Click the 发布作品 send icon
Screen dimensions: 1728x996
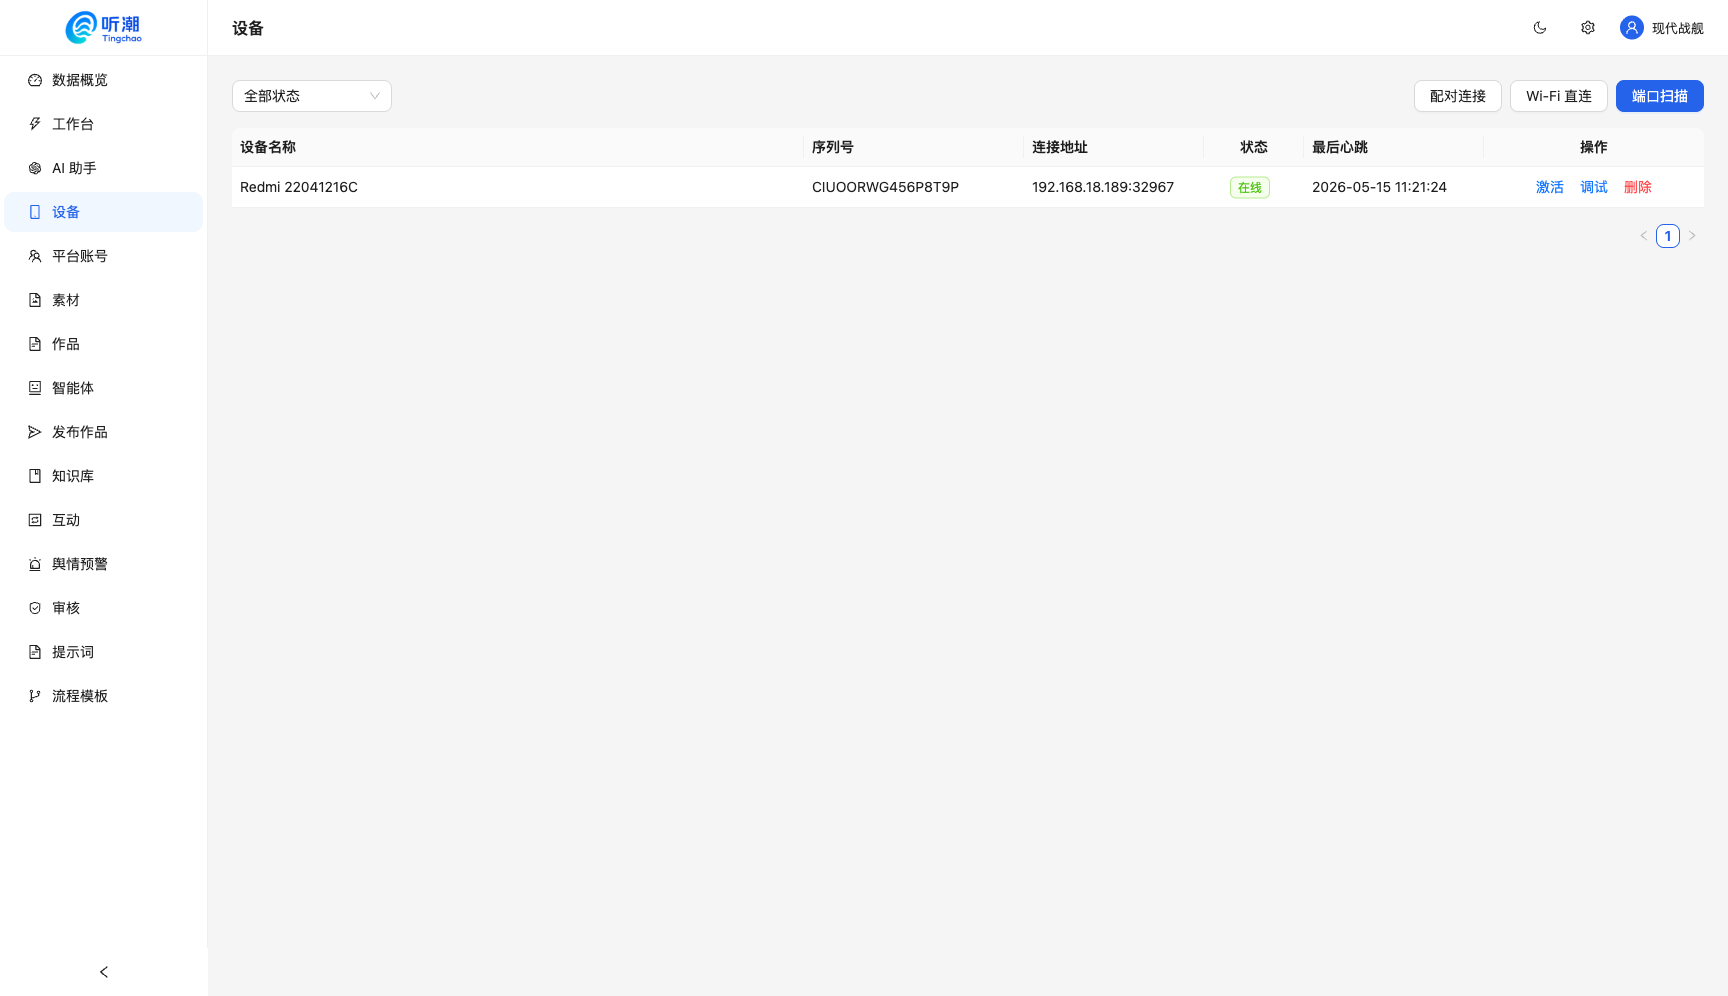pyautogui.click(x=35, y=432)
